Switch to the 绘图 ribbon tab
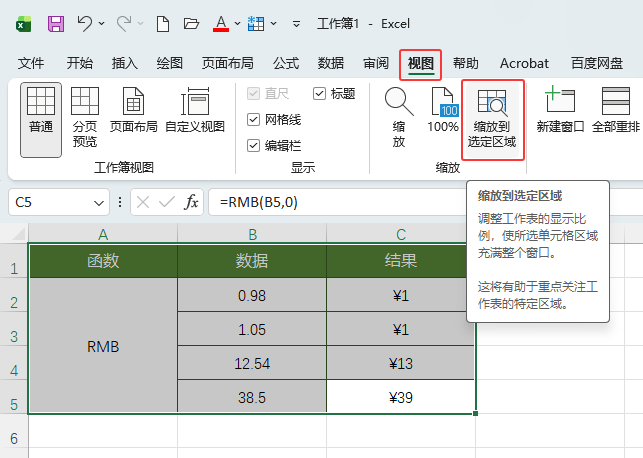643x458 pixels. (x=169, y=63)
